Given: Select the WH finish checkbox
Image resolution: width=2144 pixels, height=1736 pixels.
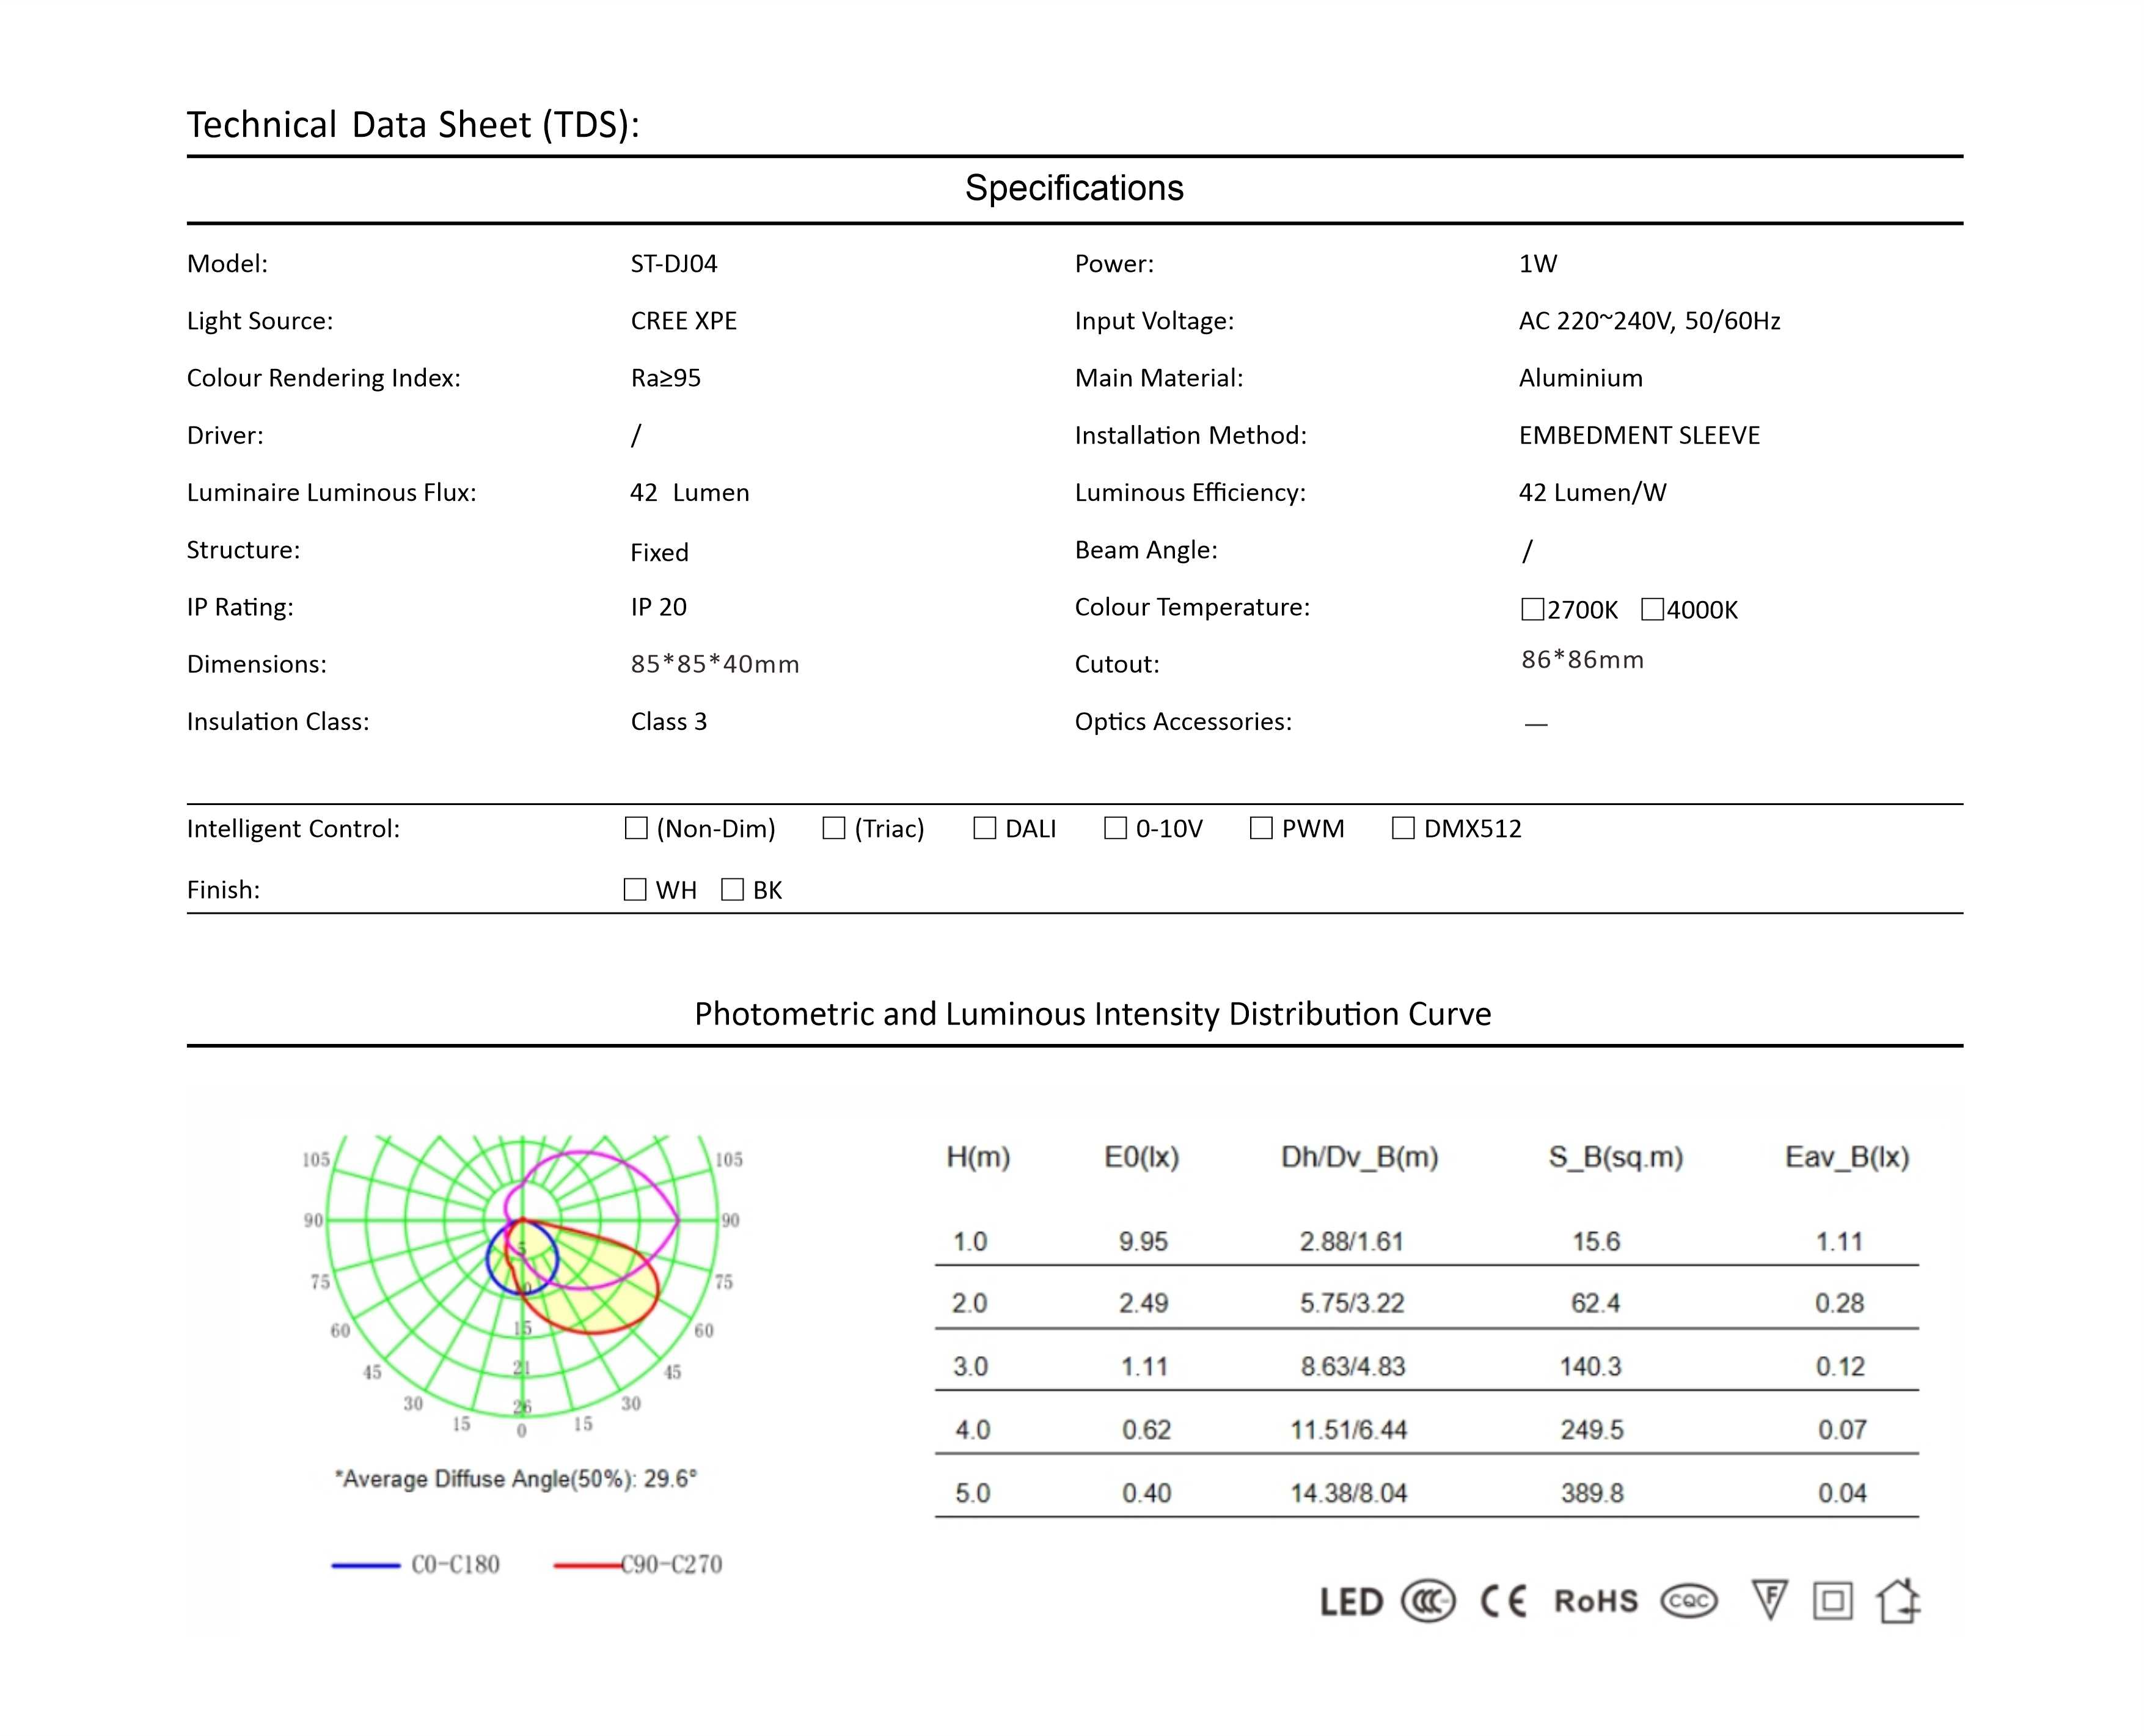Looking at the screenshot, I should point(635,890).
